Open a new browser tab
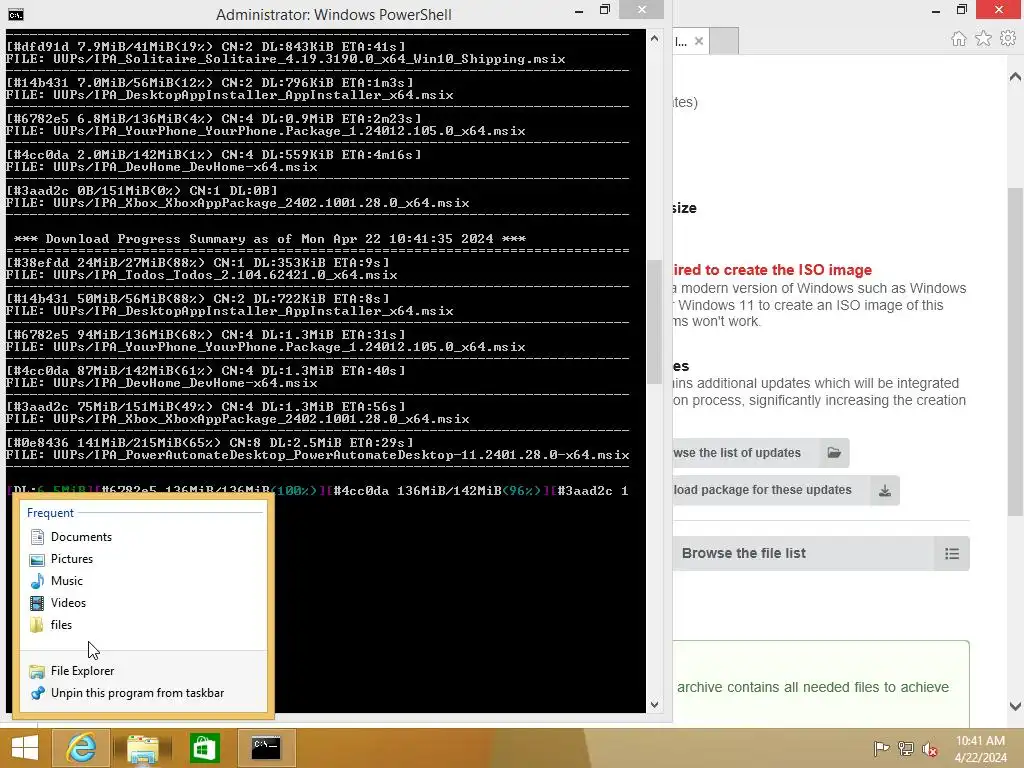 (724, 41)
